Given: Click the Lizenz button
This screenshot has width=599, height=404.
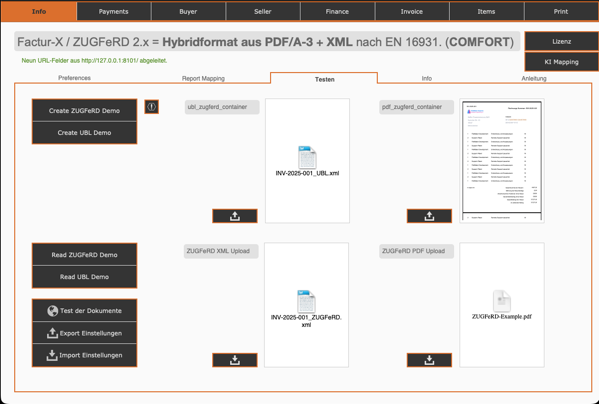Looking at the screenshot, I should click(x=561, y=41).
